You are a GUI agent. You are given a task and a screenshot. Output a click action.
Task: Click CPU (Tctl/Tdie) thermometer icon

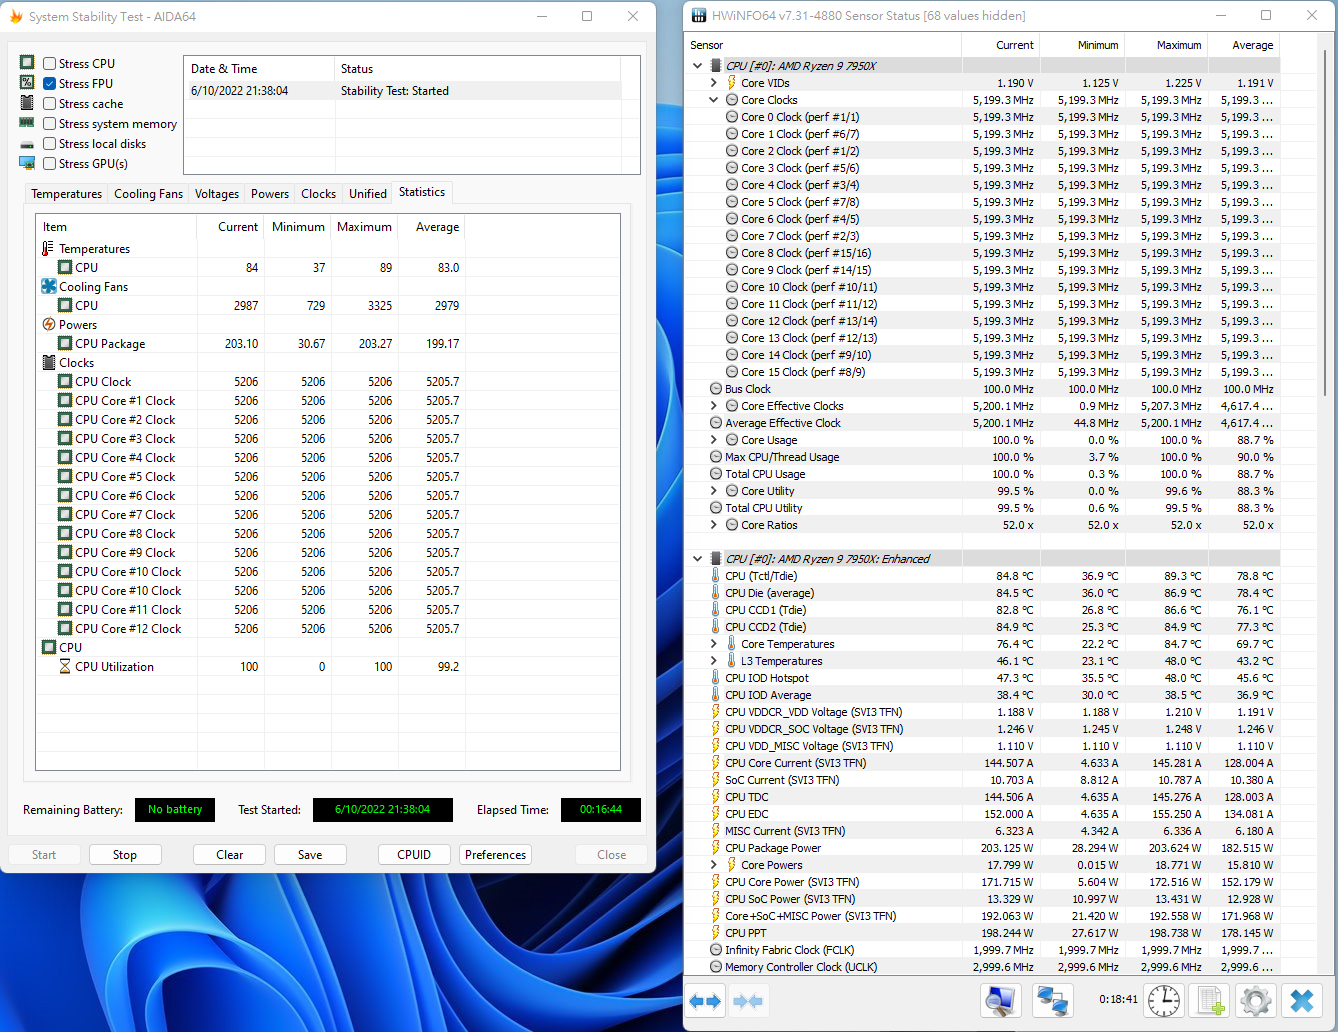click(x=715, y=576)
